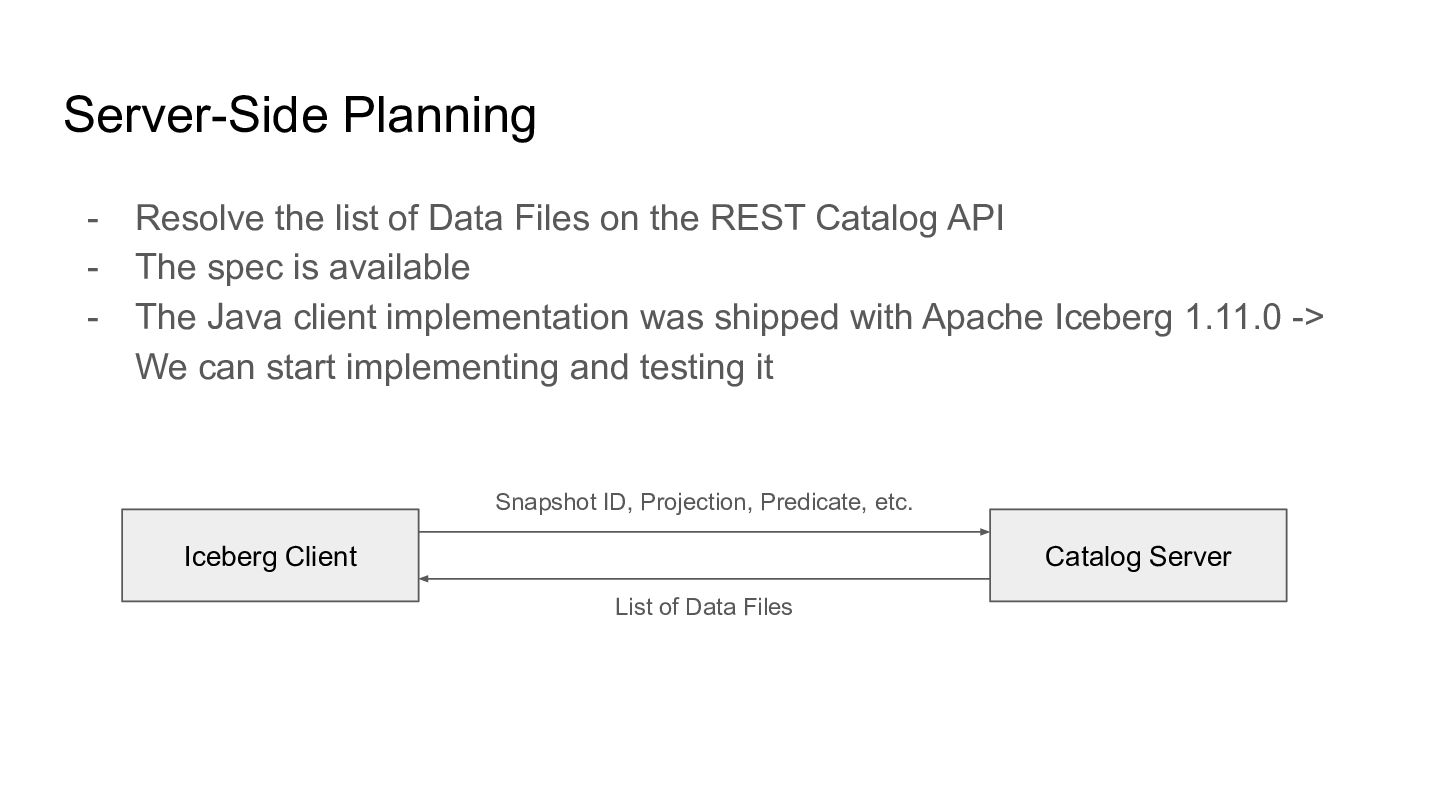Click the Server-Side Planning slide title
Viewport: 1440px width, 810px height.
pos(300,115)
